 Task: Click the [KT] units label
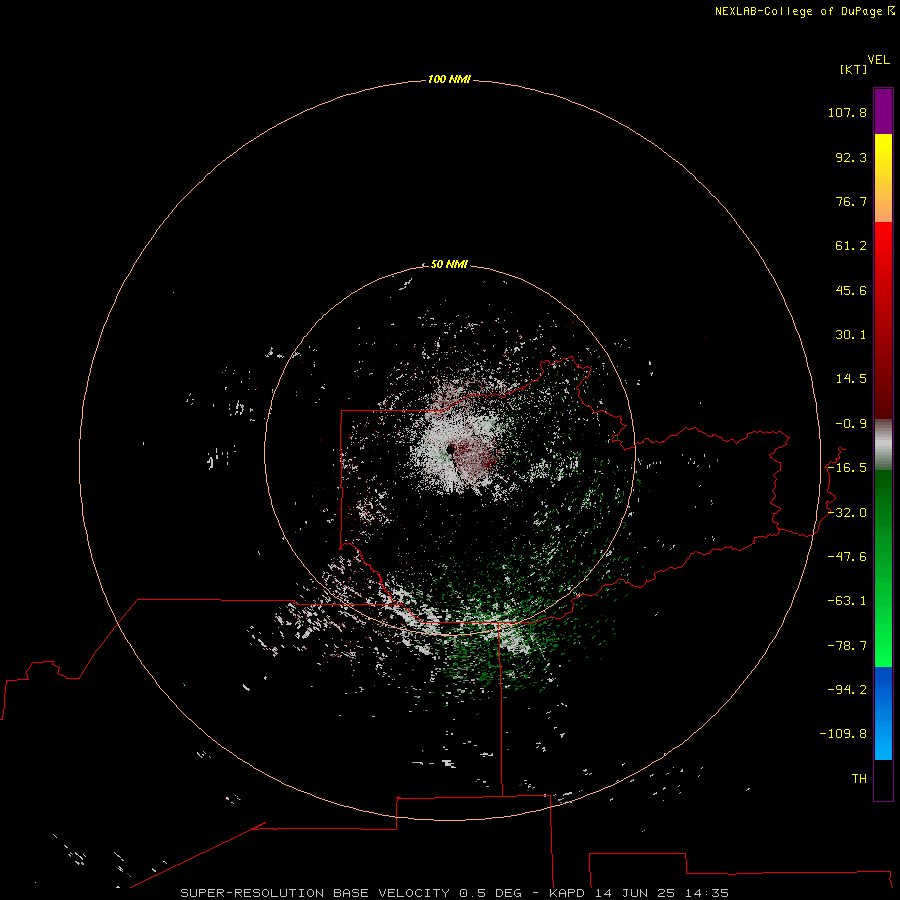[x=854, y=69]
